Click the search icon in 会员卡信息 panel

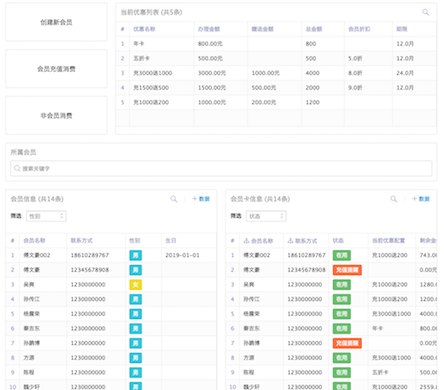click(394, 199)
